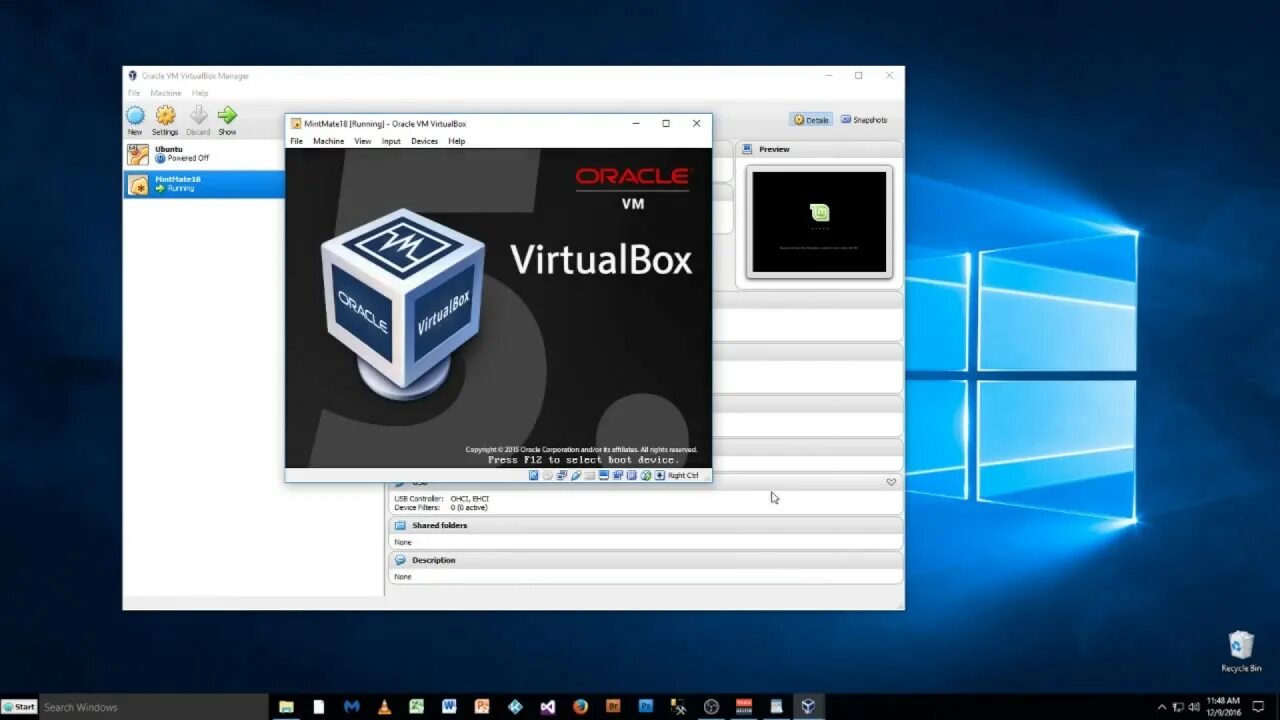1280x720 pixels.
Task: Click the Windows Start button
Action: [x=19, y=706]
